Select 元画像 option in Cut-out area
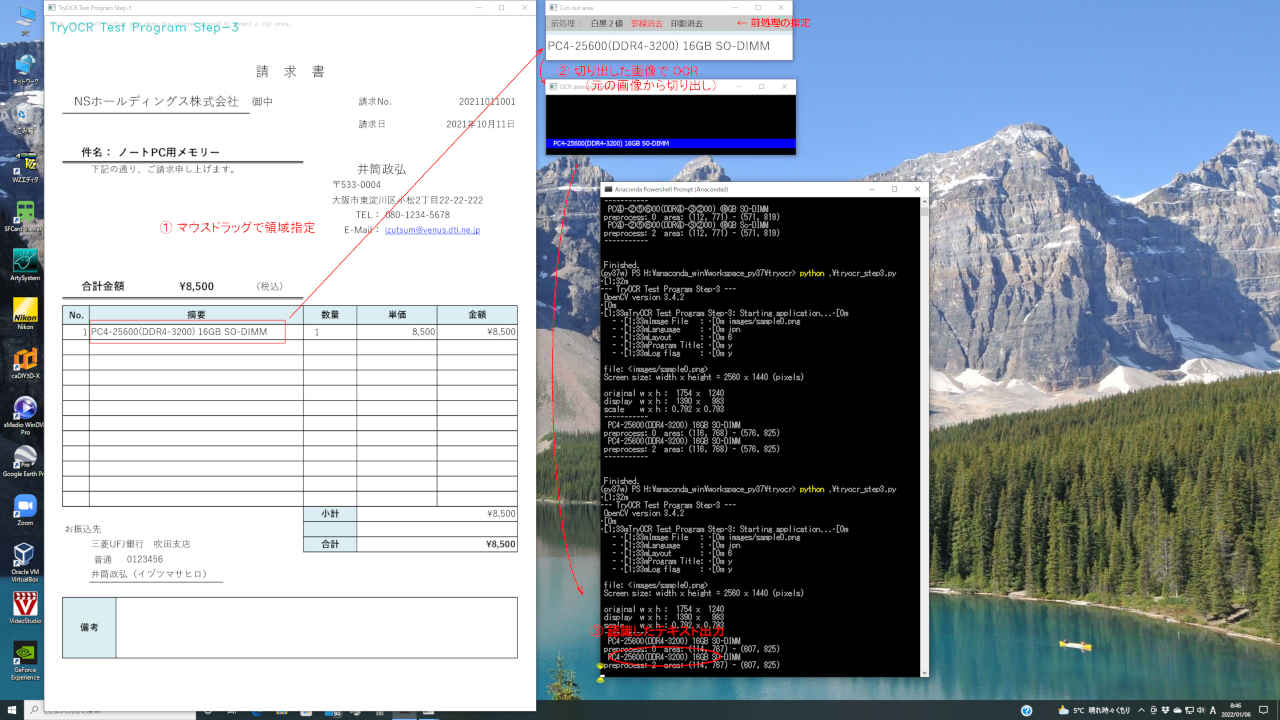The image size is (1280, 720). pyautogui.click(x=562, y=23)
